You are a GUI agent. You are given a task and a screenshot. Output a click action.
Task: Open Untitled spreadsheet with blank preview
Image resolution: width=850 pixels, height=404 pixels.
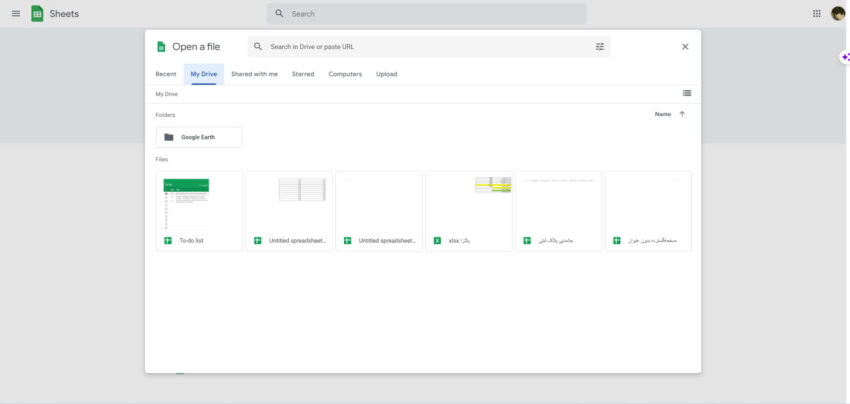point(379,211)
